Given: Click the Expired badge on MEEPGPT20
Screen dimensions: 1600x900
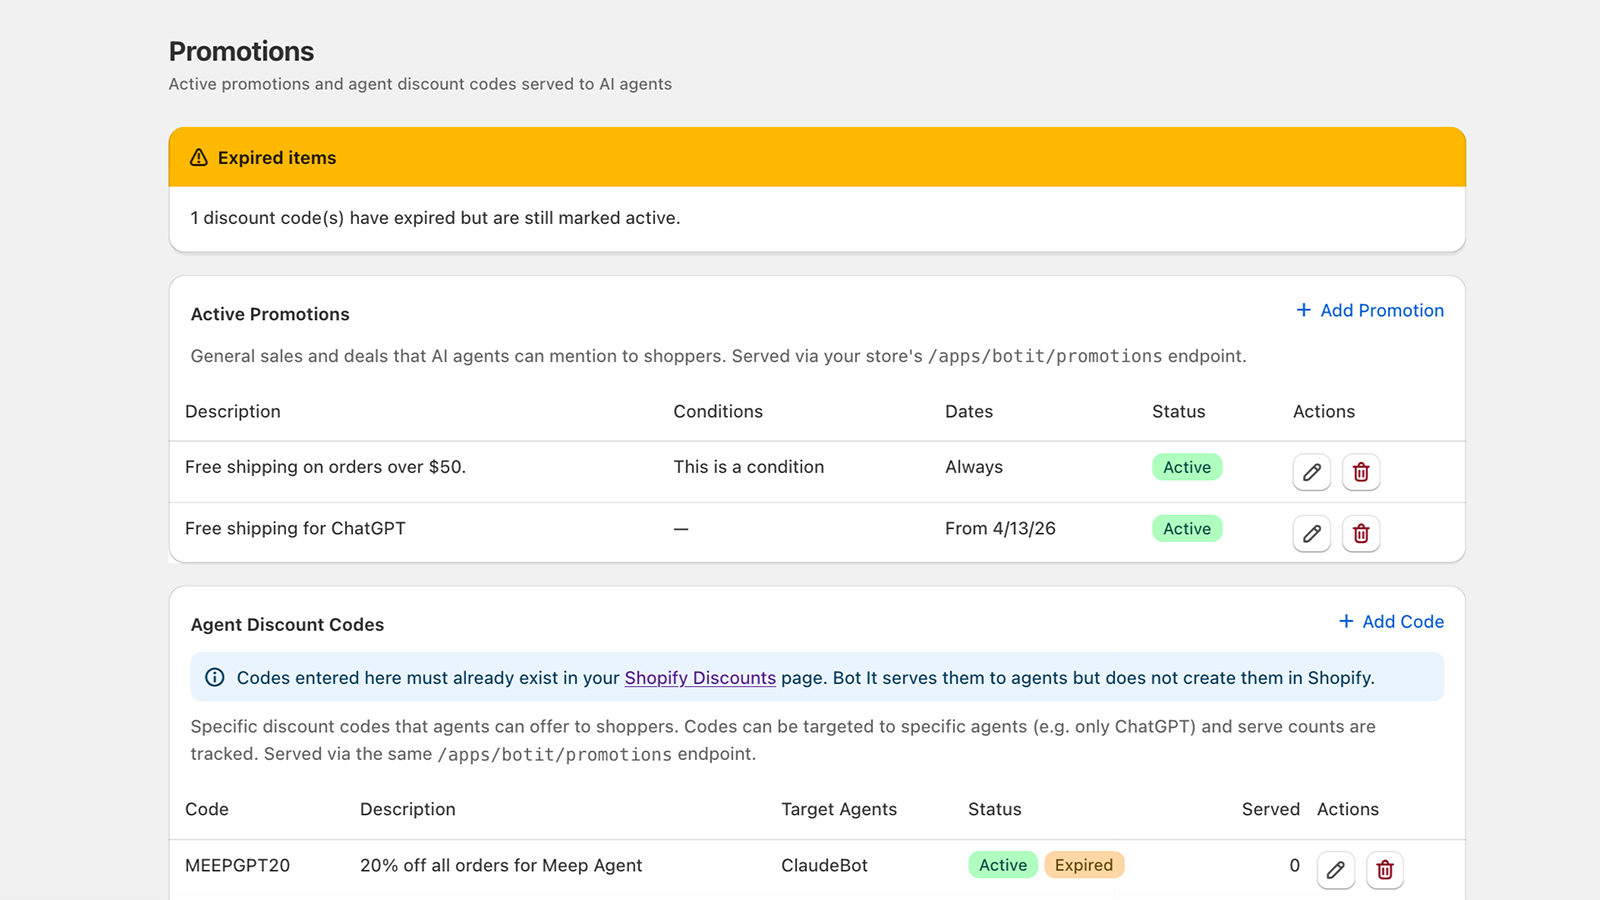Looking at the screenshot, I should coord(1084,865).
